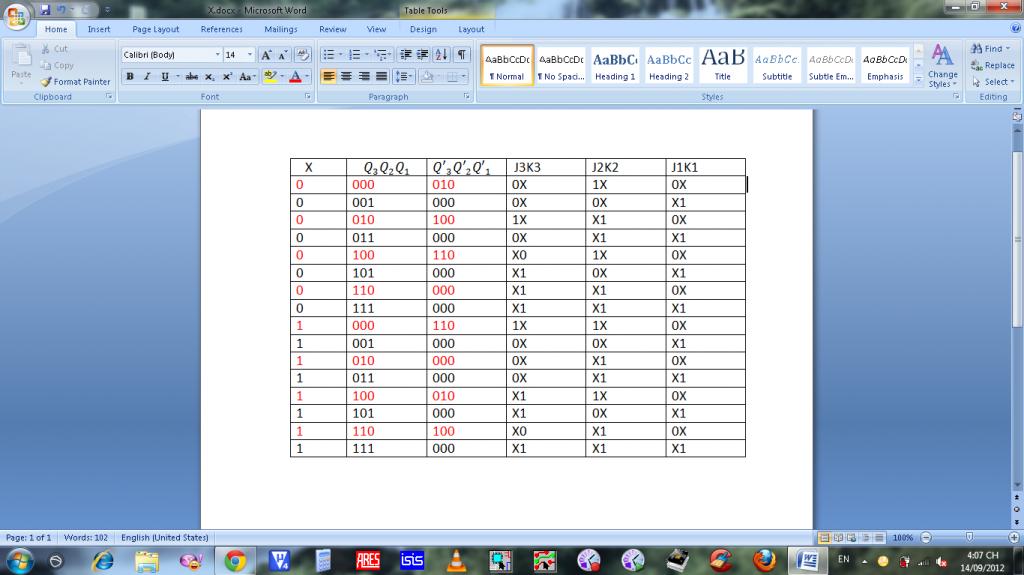Open the Paragraph dialog launcher
This screenshot has width=1024, height=575.
click(467, 97)
